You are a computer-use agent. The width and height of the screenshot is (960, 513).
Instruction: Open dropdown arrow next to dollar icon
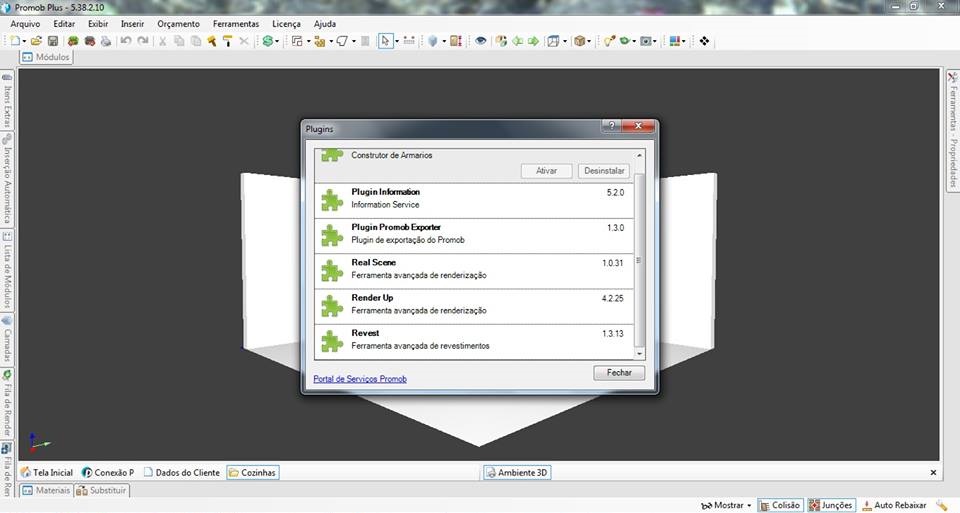[277, 42]
